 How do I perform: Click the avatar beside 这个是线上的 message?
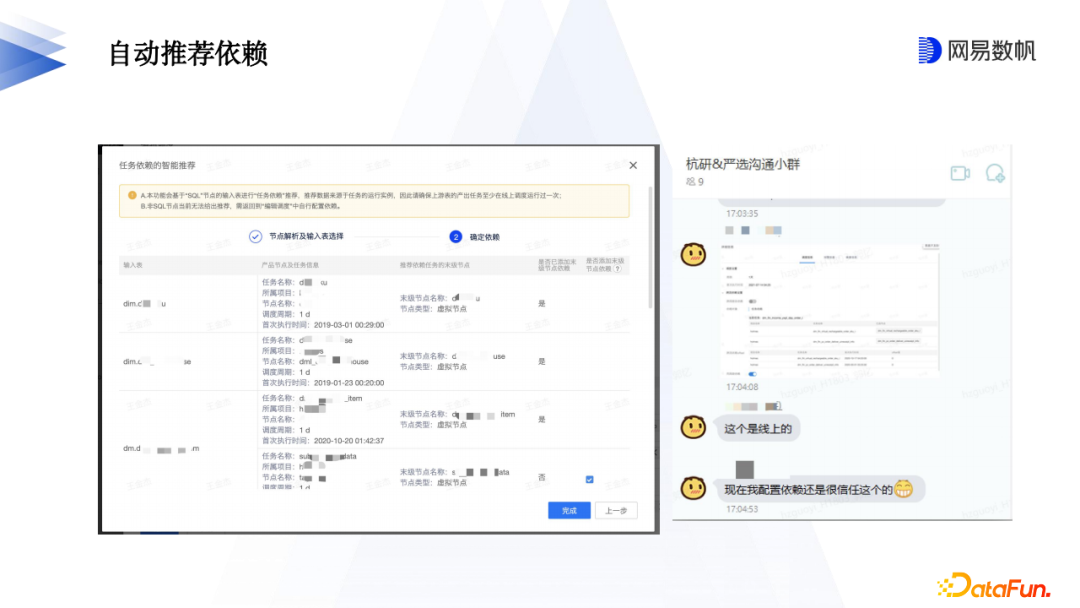pyautogui.click(x=693, y=428)
